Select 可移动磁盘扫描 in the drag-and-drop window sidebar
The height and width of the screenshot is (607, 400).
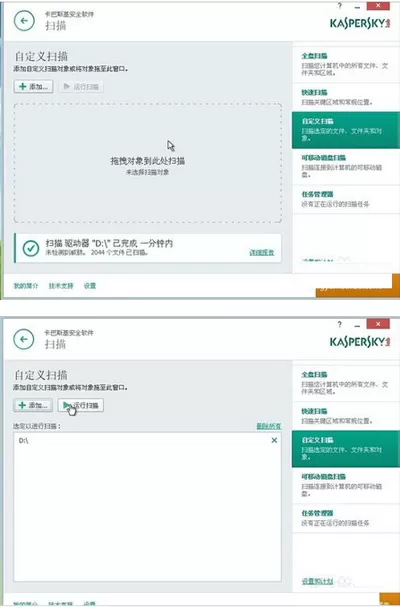point(346,166)
